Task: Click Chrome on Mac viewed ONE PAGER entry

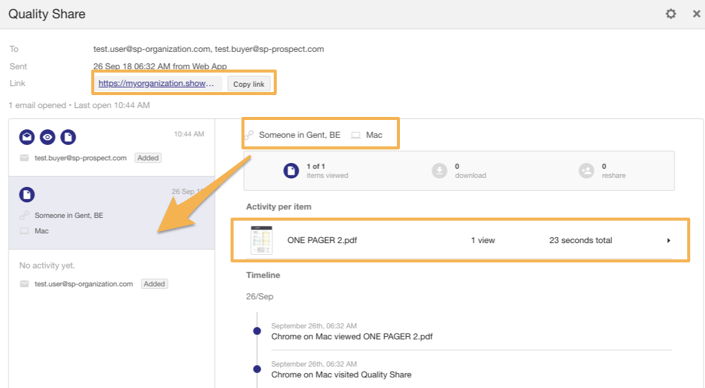Action: point(352,336)
